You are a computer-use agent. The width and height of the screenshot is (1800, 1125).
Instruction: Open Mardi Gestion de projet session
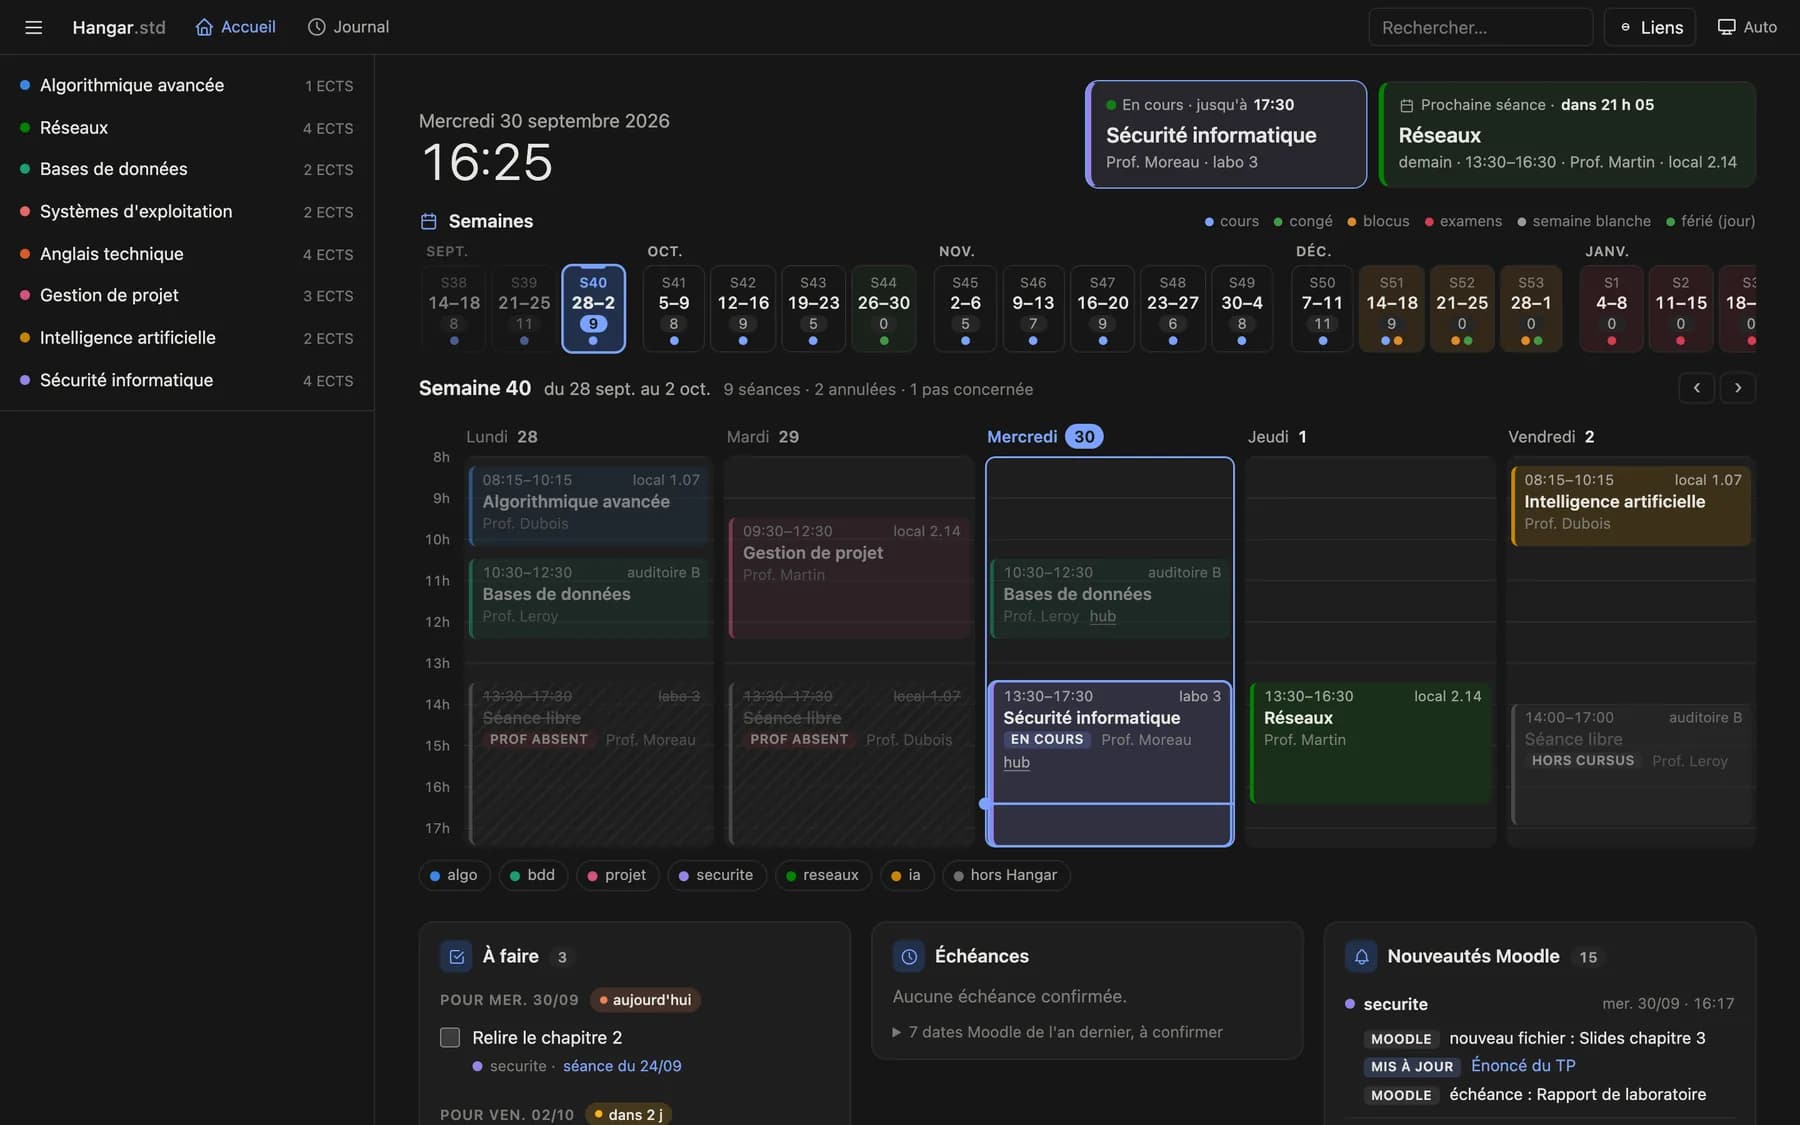pos(850,578)
